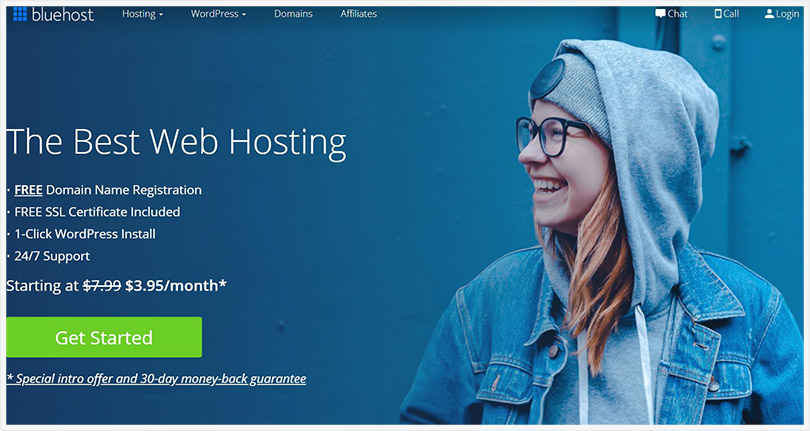Viewport: 810px width, 431px height.
Task: Click the chat bubble icon
Action: [660, 13]
